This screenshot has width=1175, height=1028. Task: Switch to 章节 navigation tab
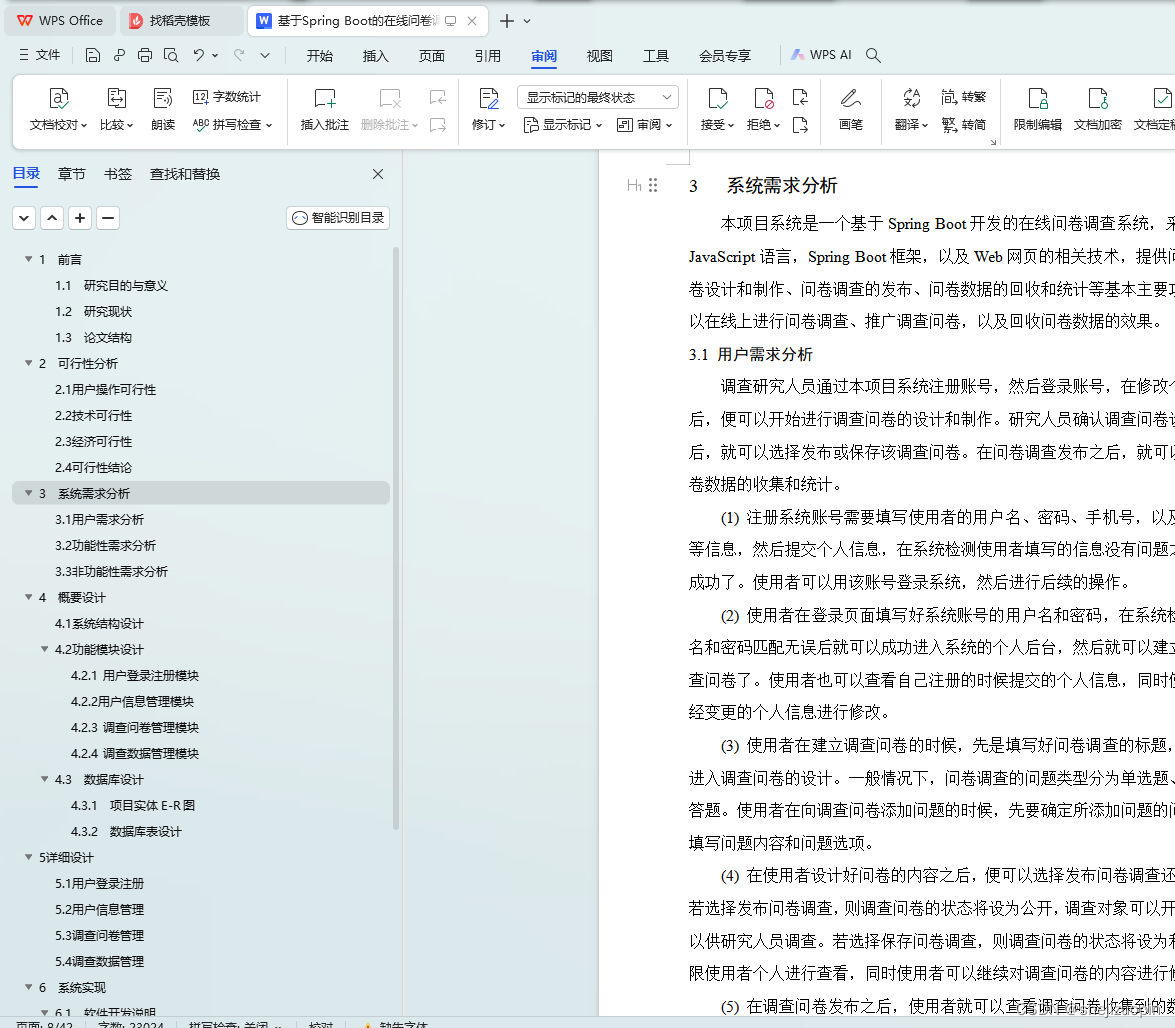[71, 174]
